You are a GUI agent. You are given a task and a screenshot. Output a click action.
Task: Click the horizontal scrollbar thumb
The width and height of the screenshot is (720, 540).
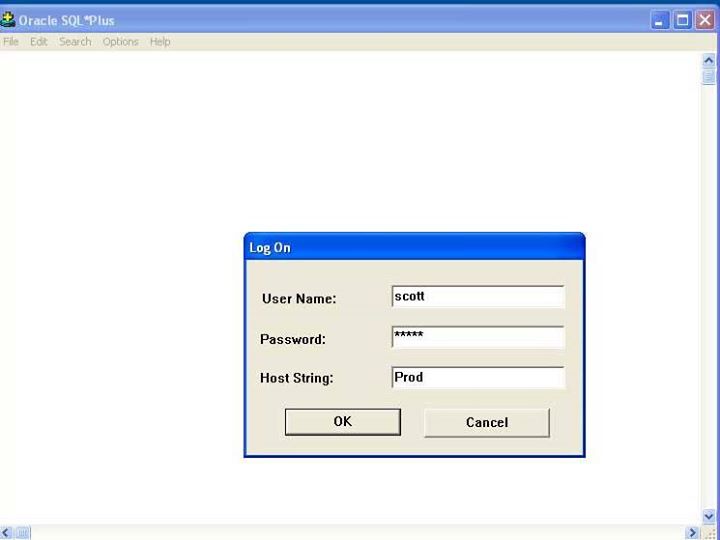(22, 533)
